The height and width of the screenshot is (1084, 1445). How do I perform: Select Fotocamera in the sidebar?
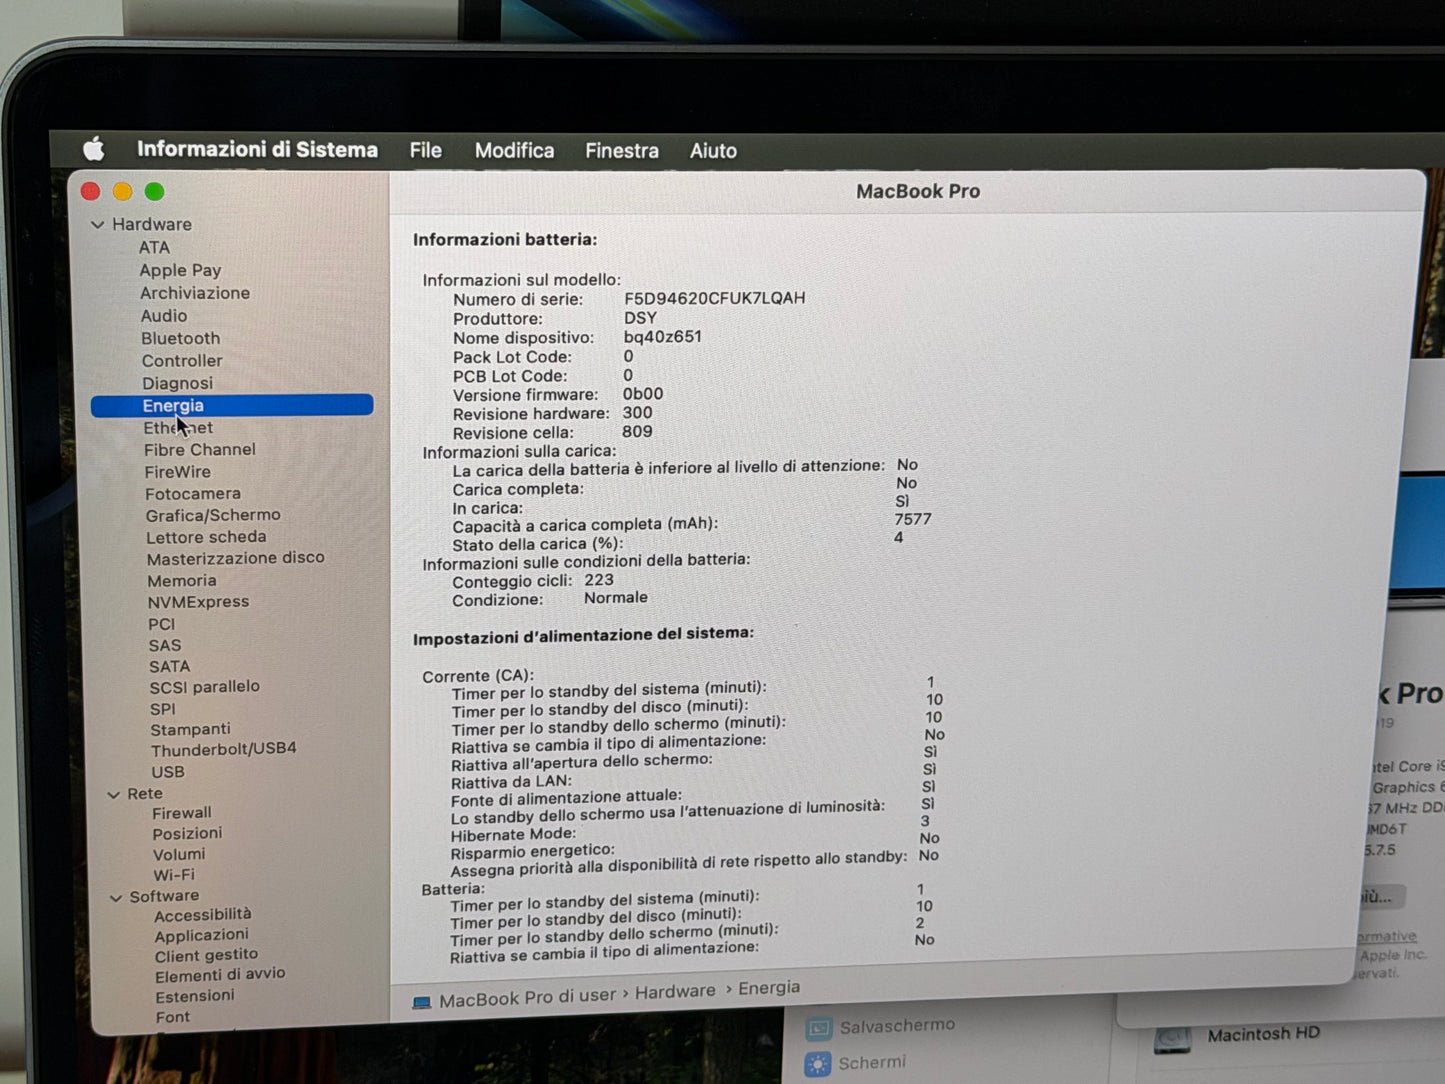(x=192, y=494)
